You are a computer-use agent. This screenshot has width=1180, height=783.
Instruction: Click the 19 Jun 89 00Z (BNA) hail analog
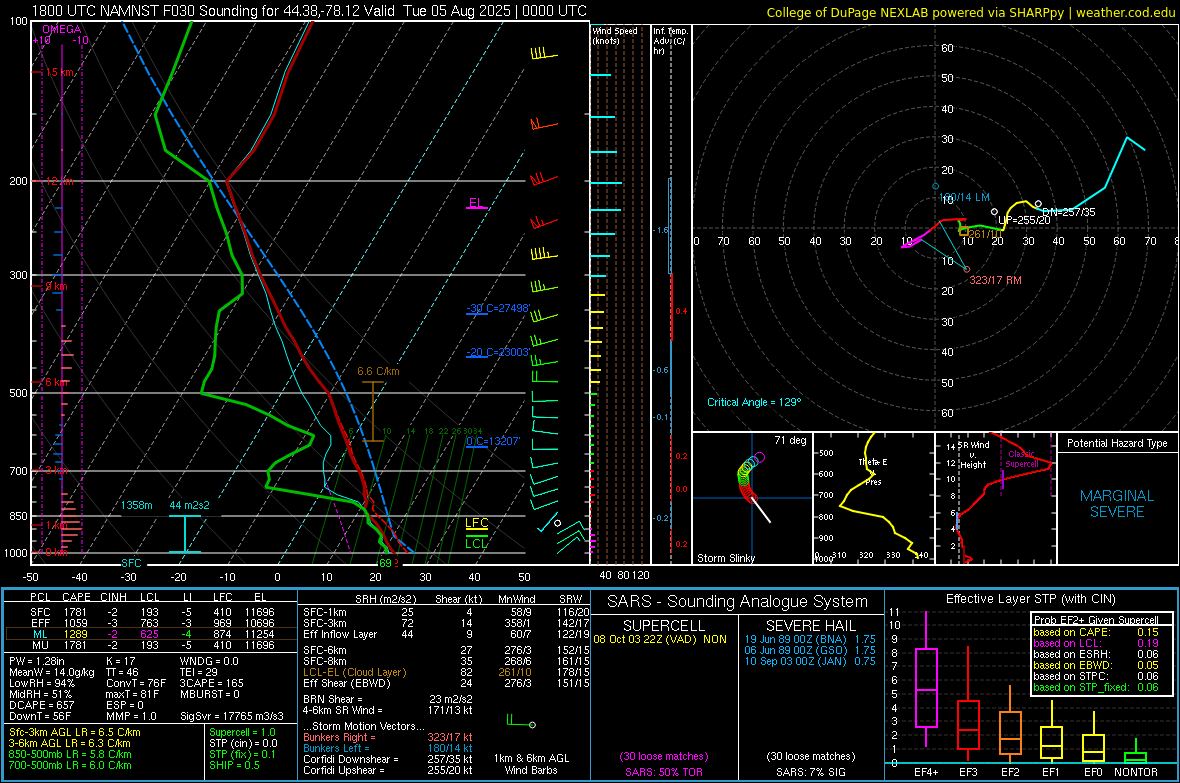coord(810,639)
